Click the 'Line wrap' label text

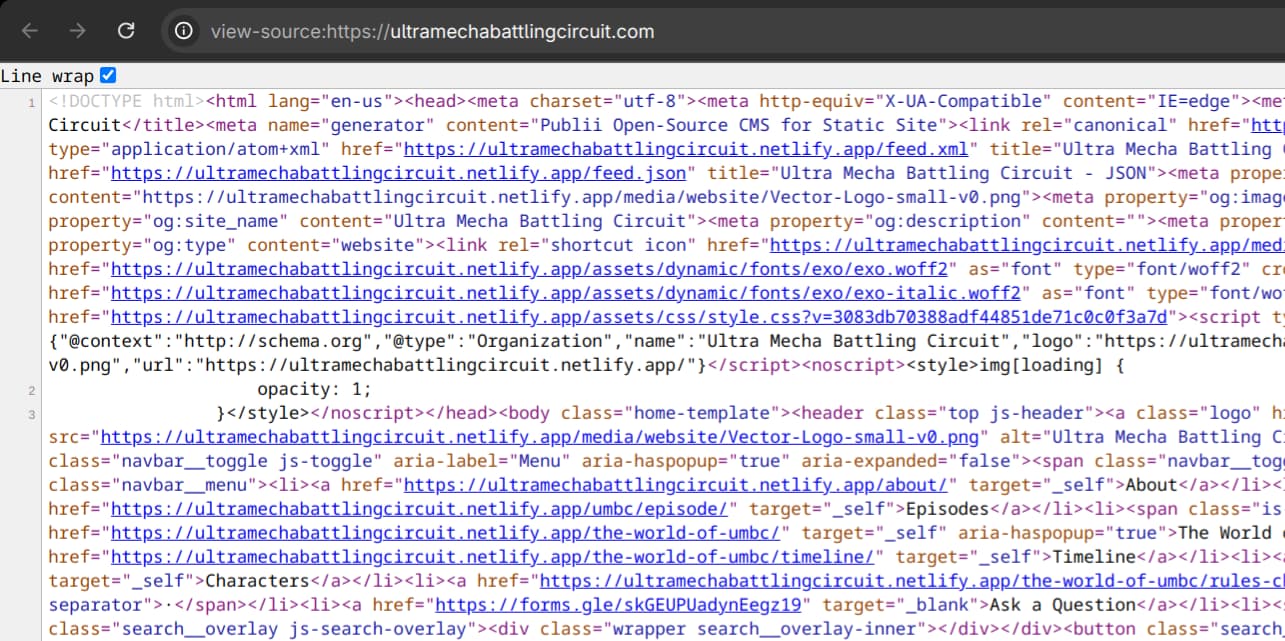[x=47, y=76]
